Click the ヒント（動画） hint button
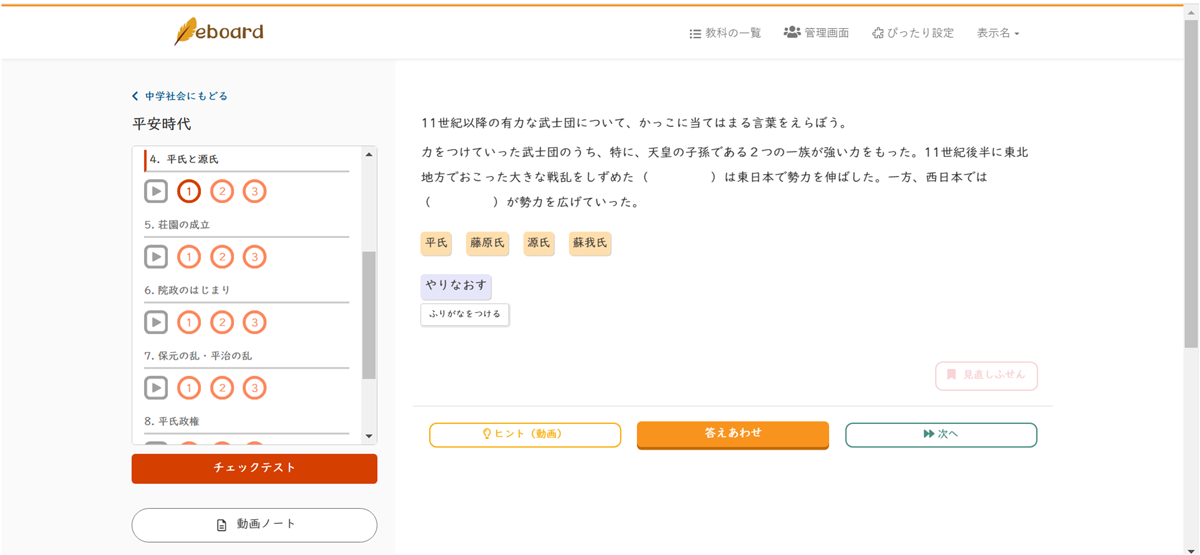Image resolution: width=1200 pixels, height=555 pixels. 525,434
